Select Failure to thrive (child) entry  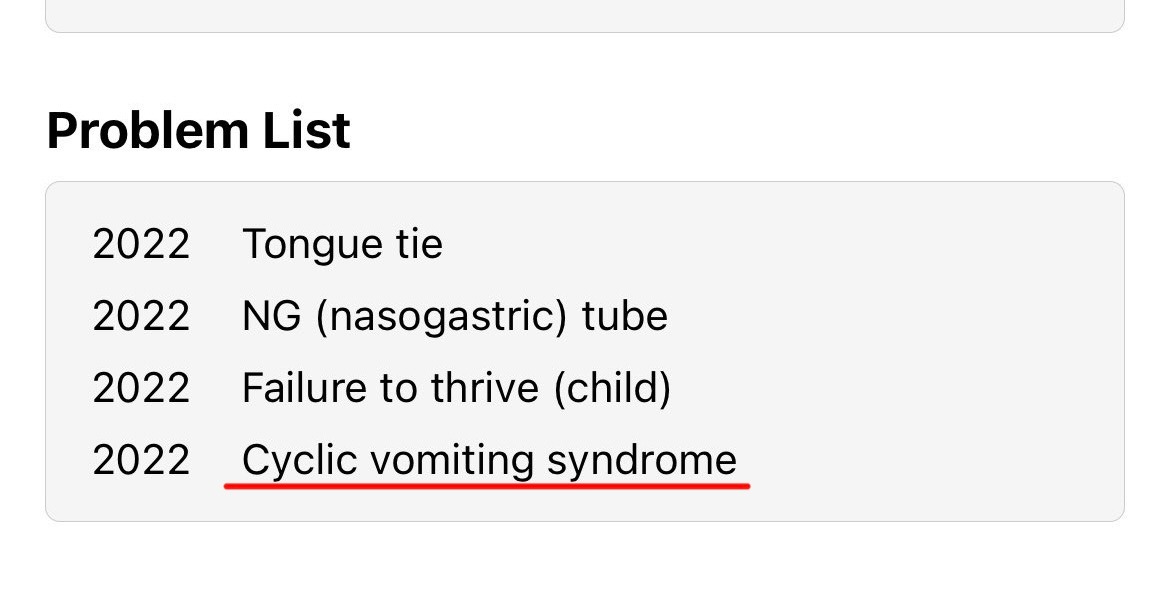(456, 388)
